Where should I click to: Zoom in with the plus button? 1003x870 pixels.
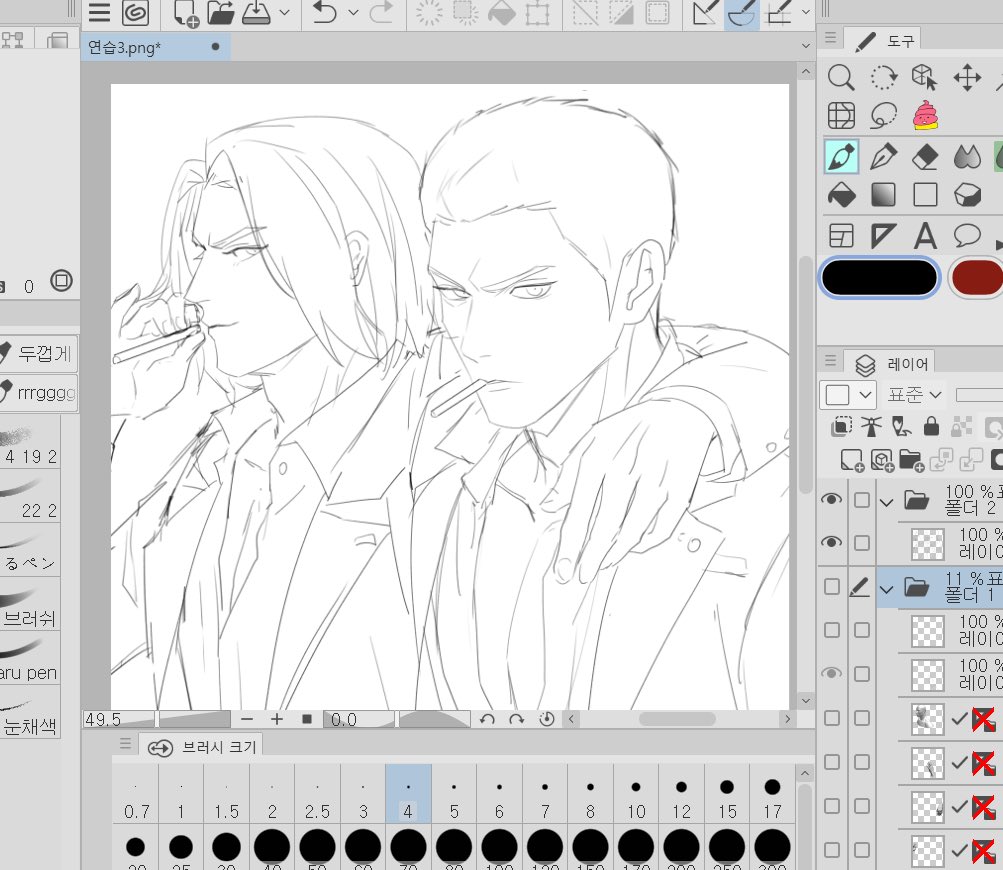[276, 719]
